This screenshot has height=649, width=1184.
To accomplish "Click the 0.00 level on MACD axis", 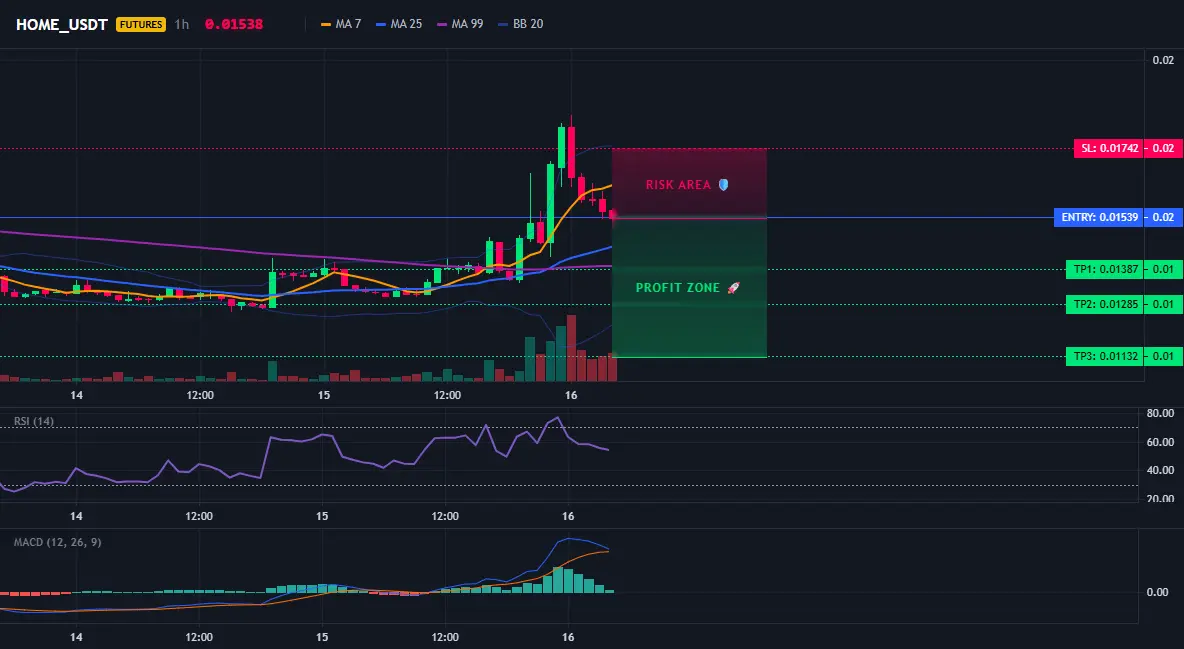I will (x=1158, y=592).
